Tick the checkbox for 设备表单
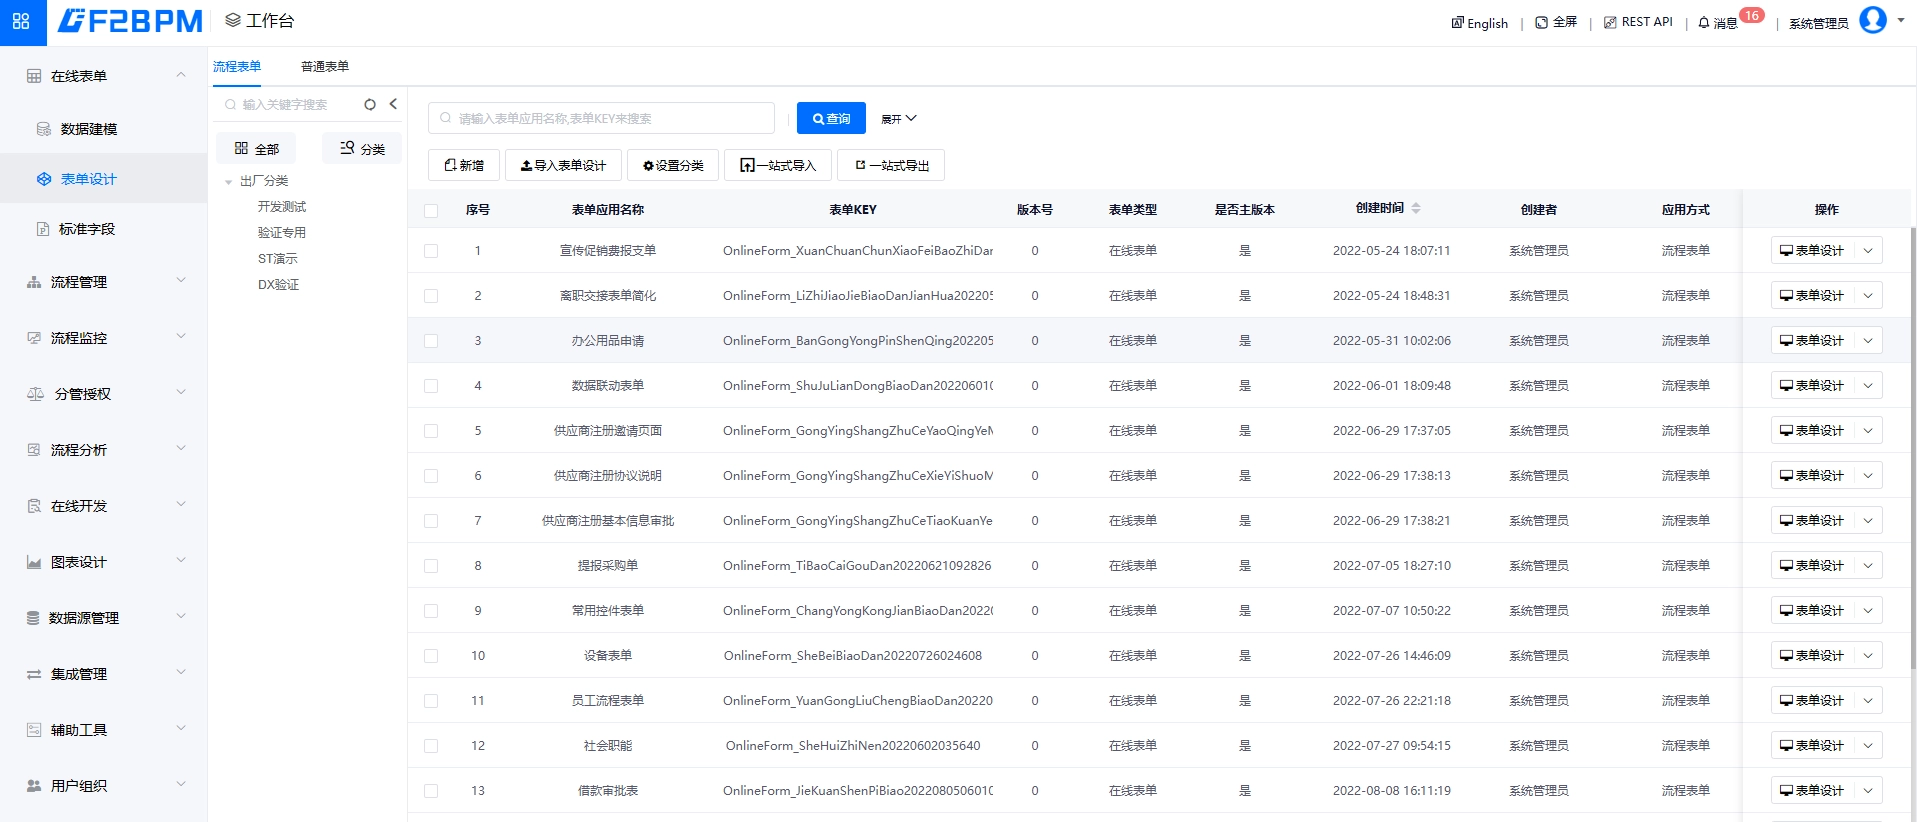The height and width of the screenshot is (822, 1917). (431, 656)
